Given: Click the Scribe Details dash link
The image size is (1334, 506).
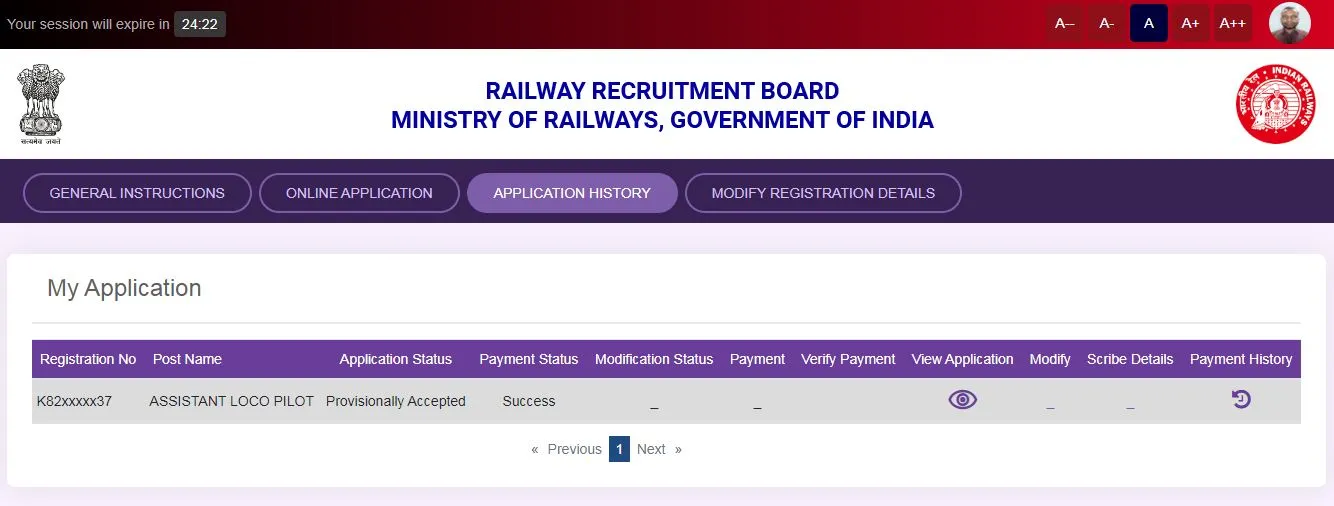Looking at the screenshot, I should [x=1130, y=405].
